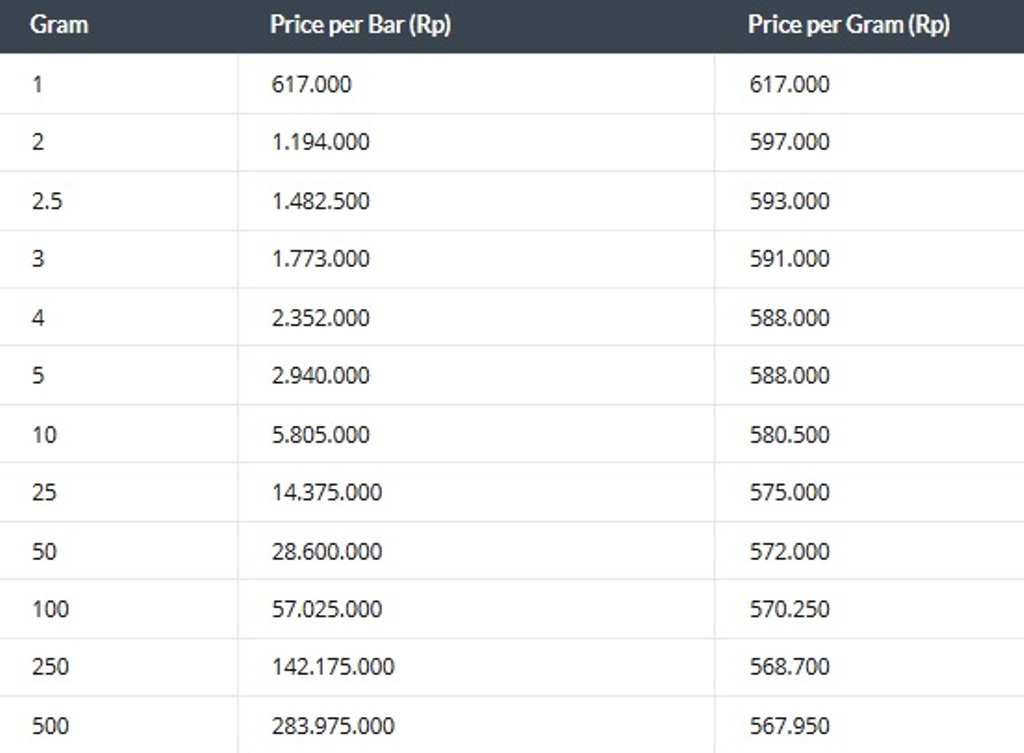The width and height of the screenshot is (1024, 753).
Task: Click the Price per Bar (Rp) header
Action: [x=360, y=25]
